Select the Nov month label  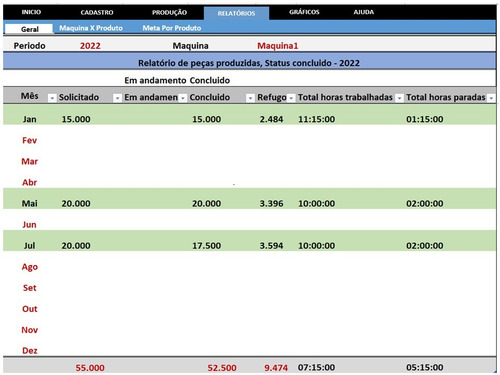[x=29, y=330]
